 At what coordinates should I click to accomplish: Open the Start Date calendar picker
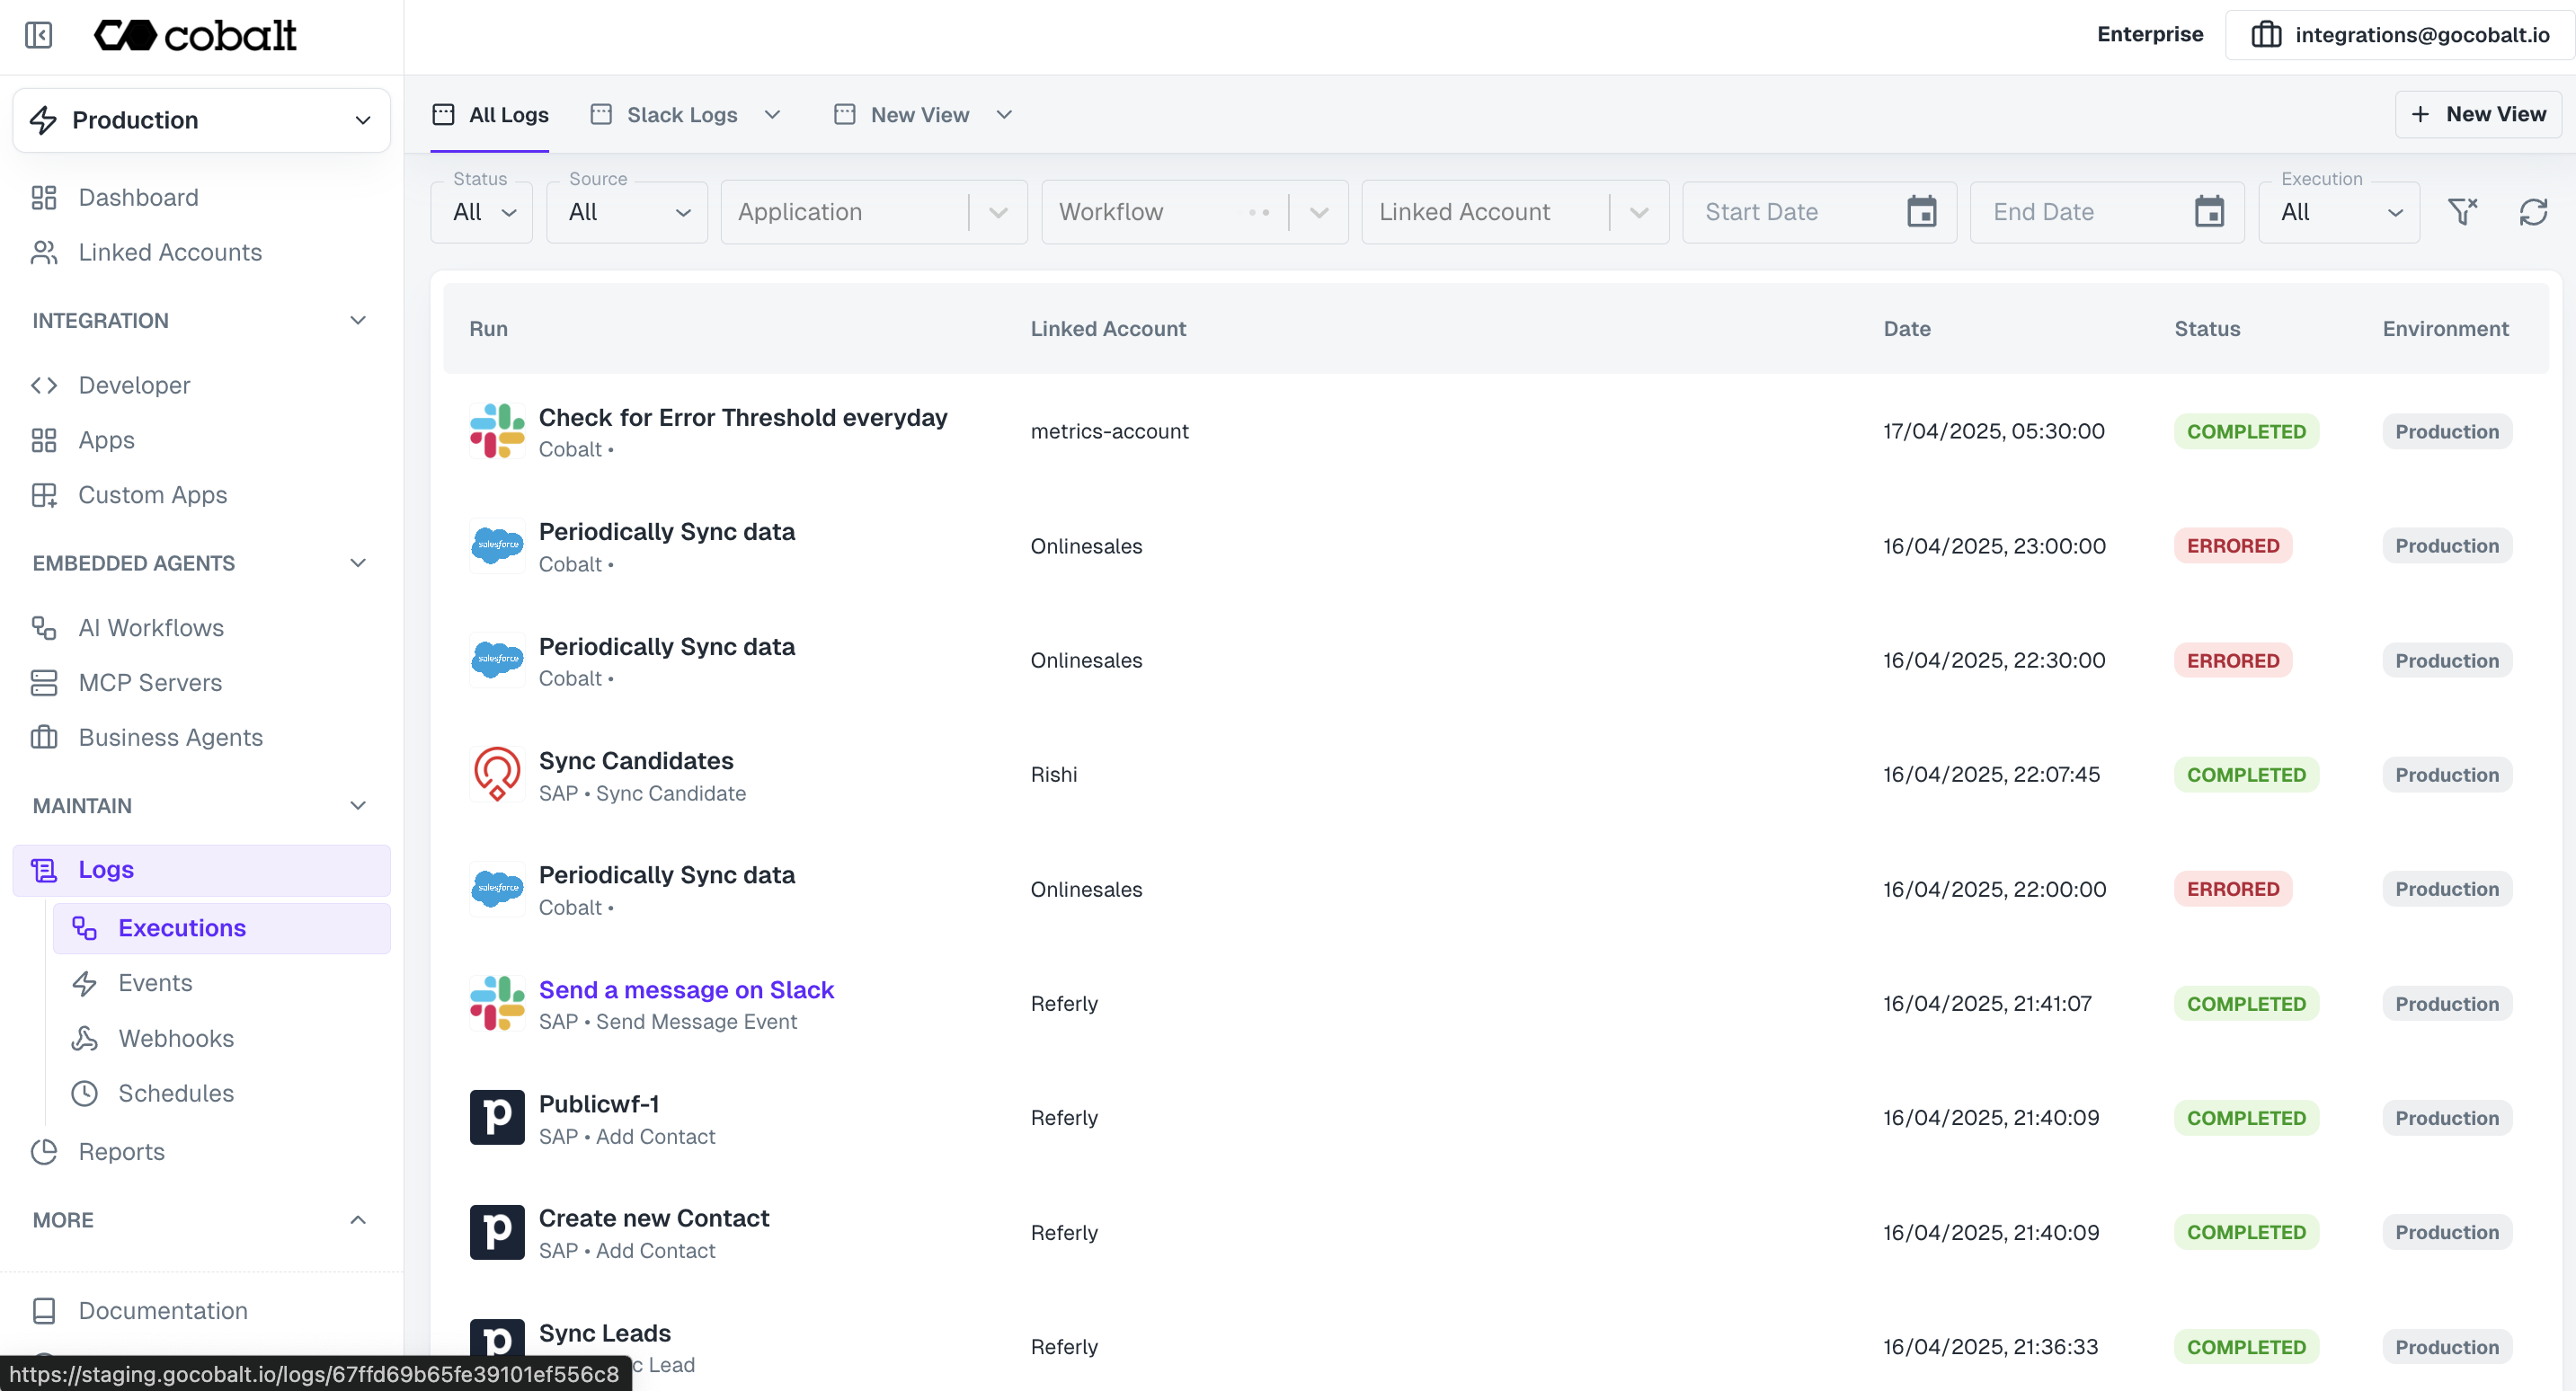(x=1922, y=211)
